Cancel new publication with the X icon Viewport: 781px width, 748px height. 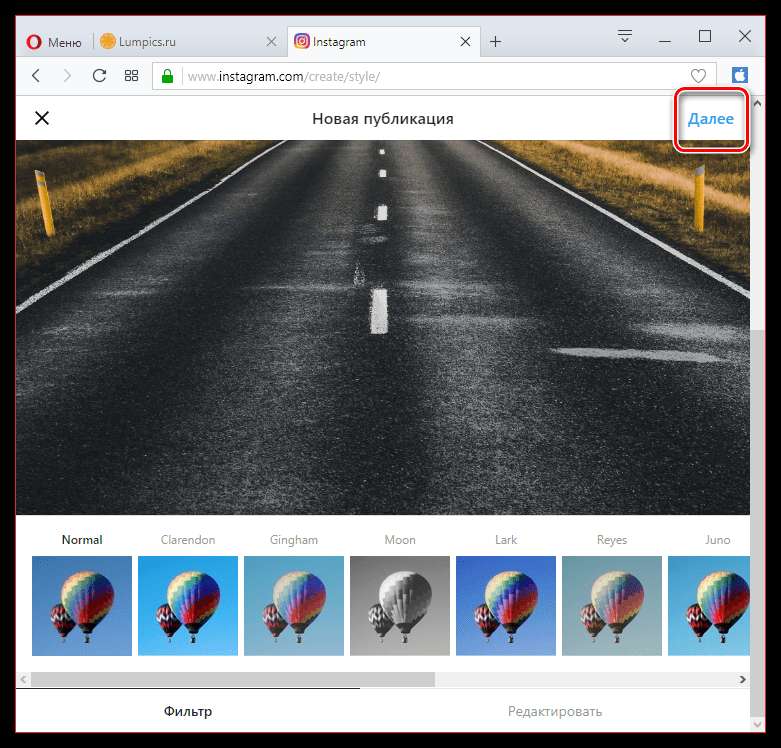pyautogui.click(x=42, y=119)
